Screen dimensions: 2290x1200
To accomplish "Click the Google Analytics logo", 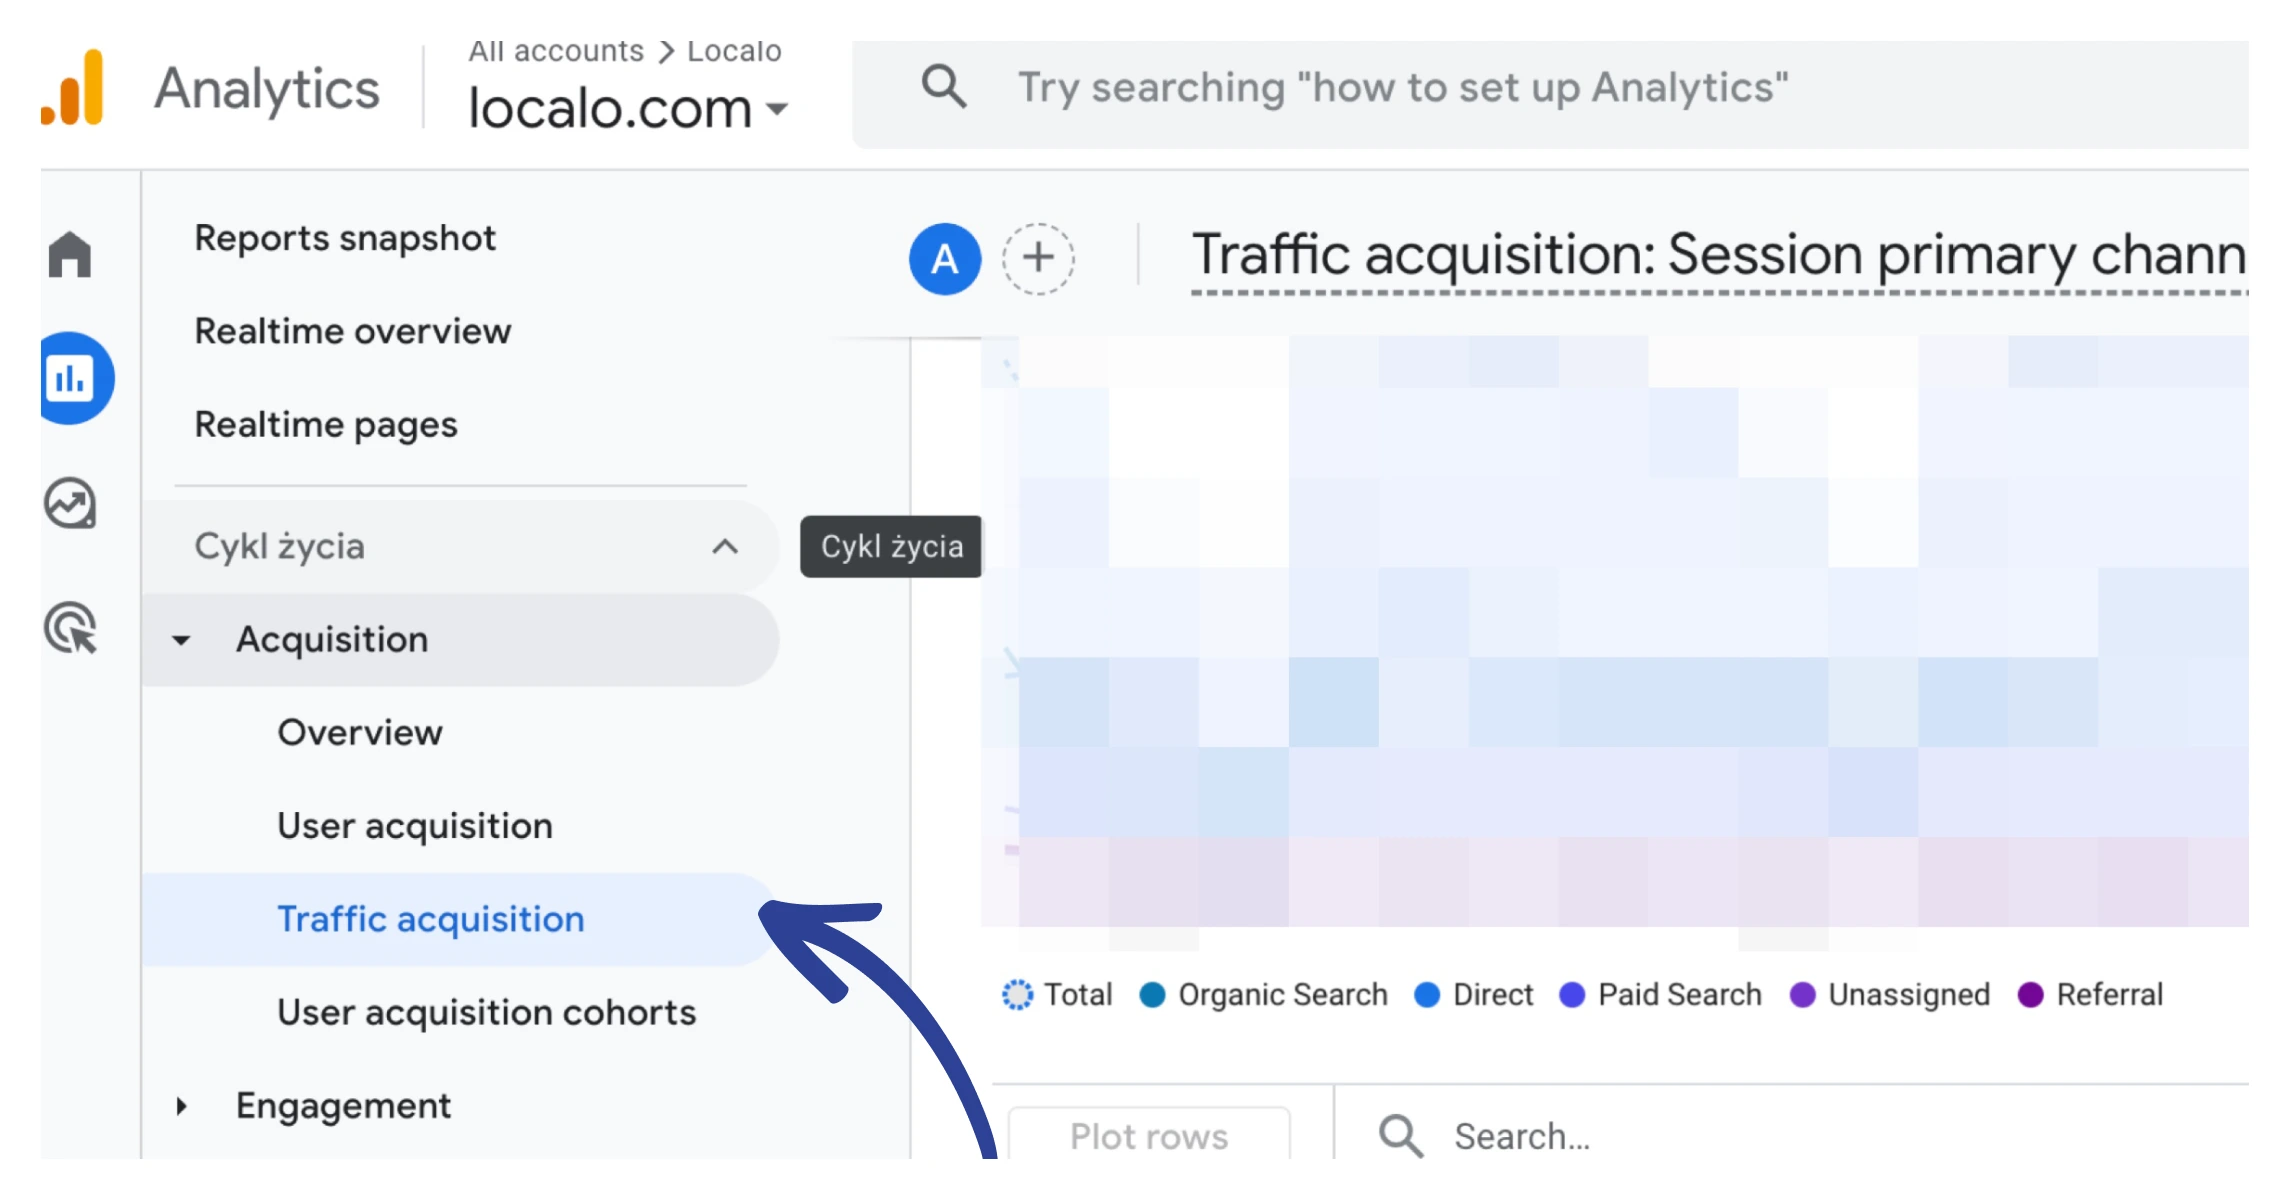I will click(x=73, y=88).
